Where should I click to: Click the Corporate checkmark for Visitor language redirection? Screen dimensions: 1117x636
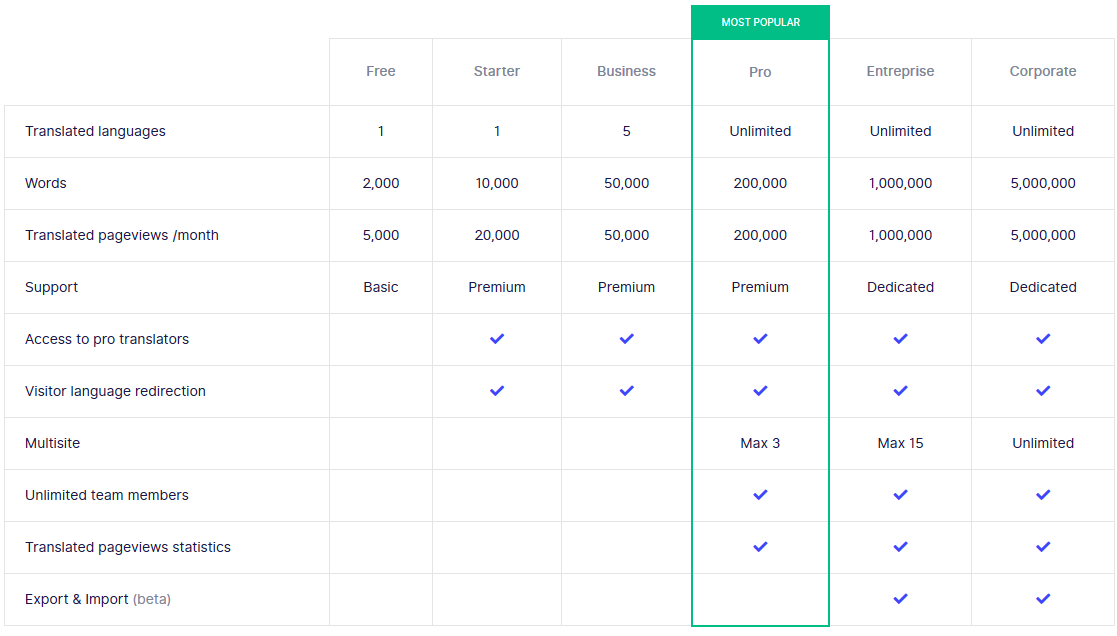coord(1043,391)
